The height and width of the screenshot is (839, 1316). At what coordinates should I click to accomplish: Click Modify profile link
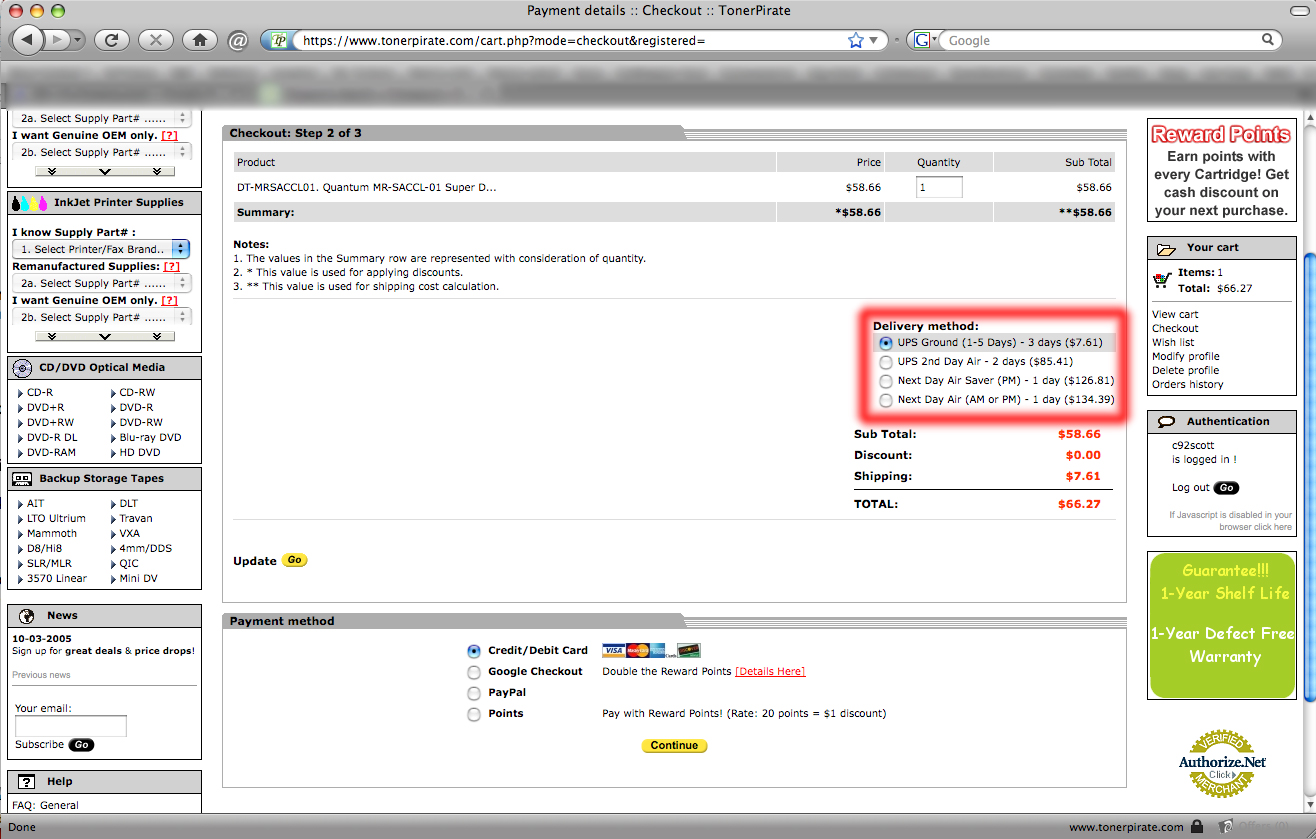1186,356
